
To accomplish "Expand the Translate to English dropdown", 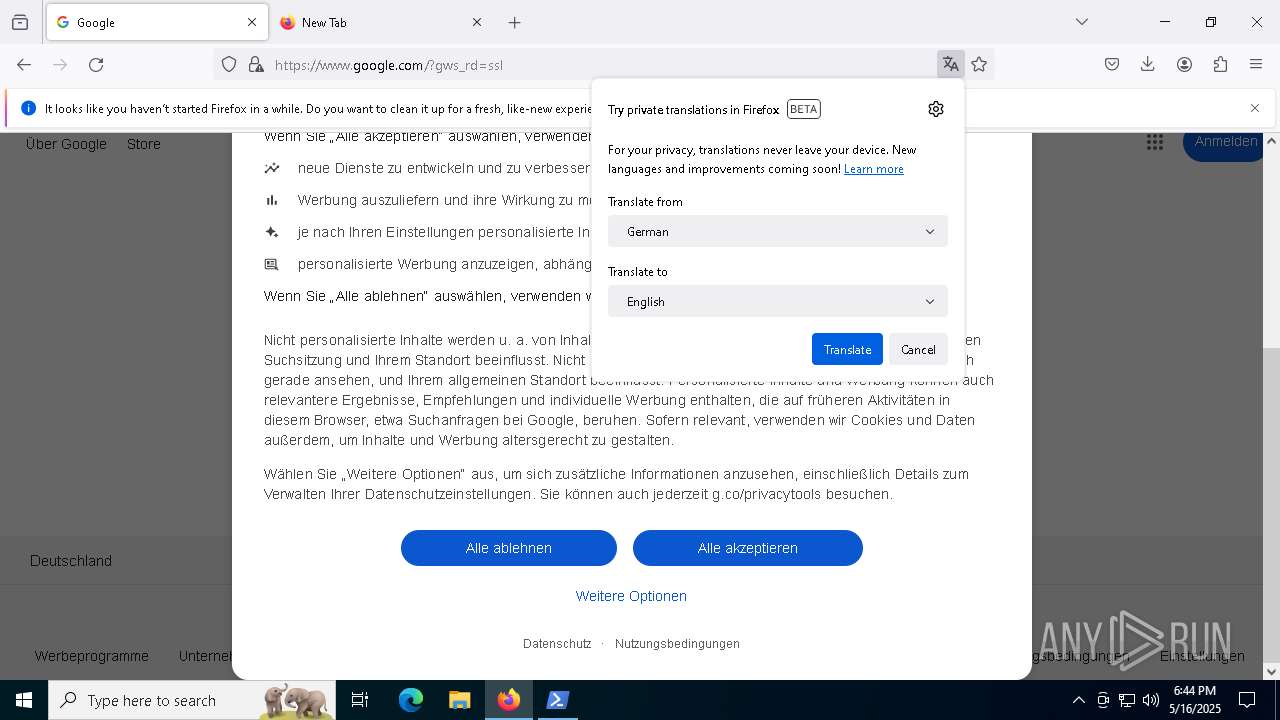I will click(x=778, y=301).
